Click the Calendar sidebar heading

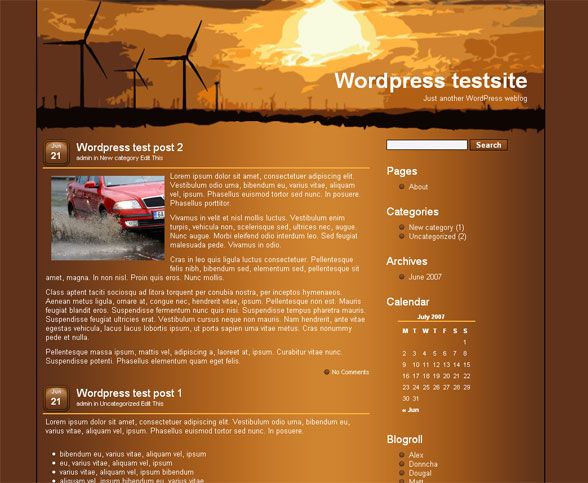click(408, 302)
